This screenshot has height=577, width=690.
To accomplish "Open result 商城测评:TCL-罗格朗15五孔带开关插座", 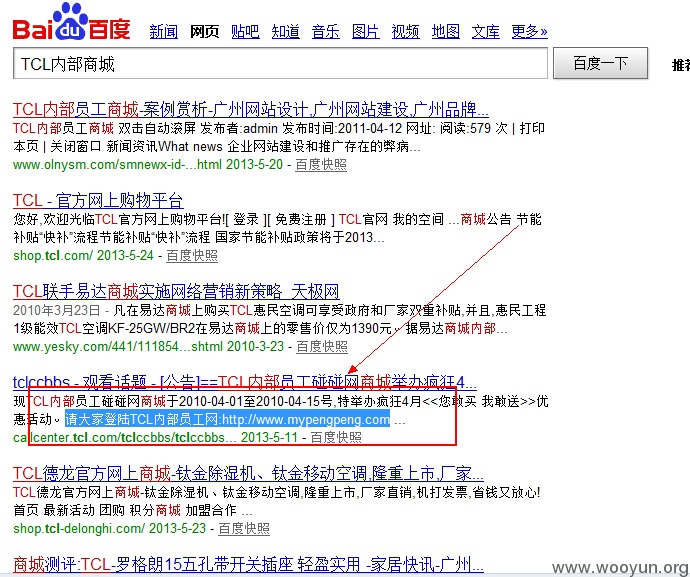I will (248, 564).
